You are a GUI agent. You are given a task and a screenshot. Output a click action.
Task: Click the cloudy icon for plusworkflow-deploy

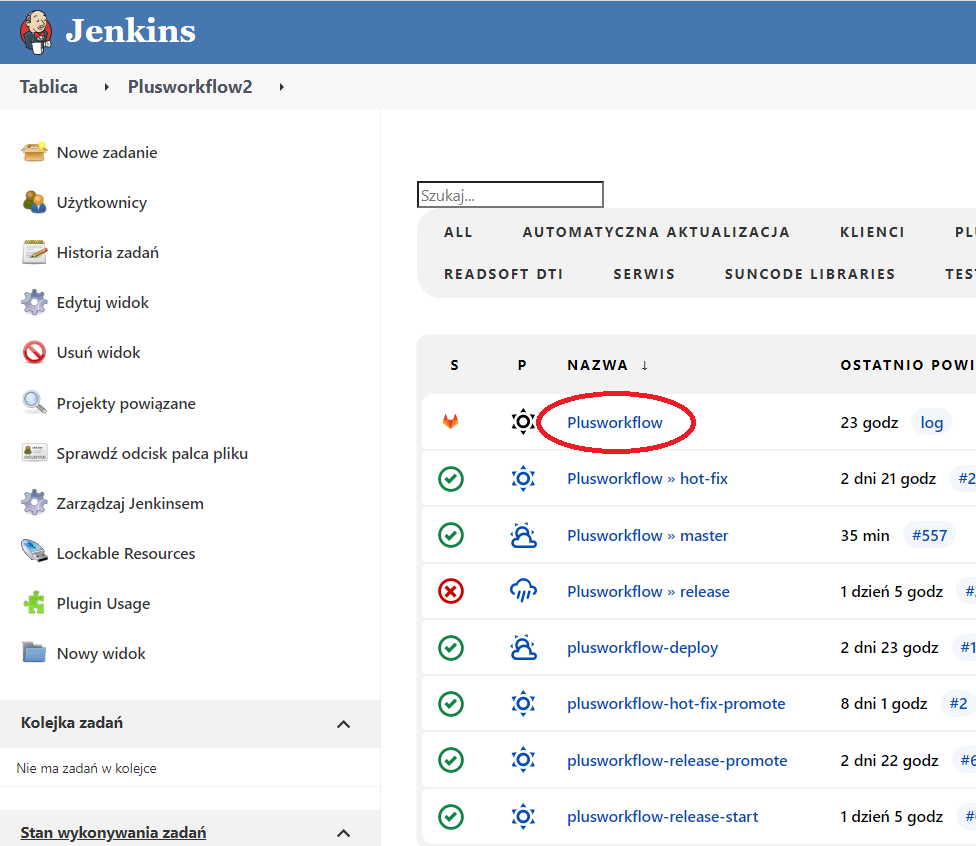[x=523, y=647]
